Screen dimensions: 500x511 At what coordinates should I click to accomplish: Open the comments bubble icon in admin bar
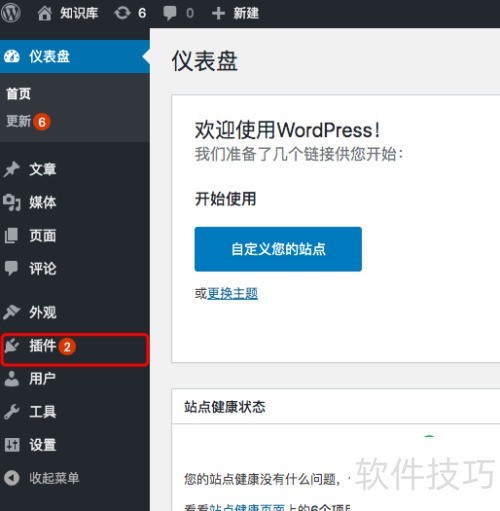click(x=170, y=13)
